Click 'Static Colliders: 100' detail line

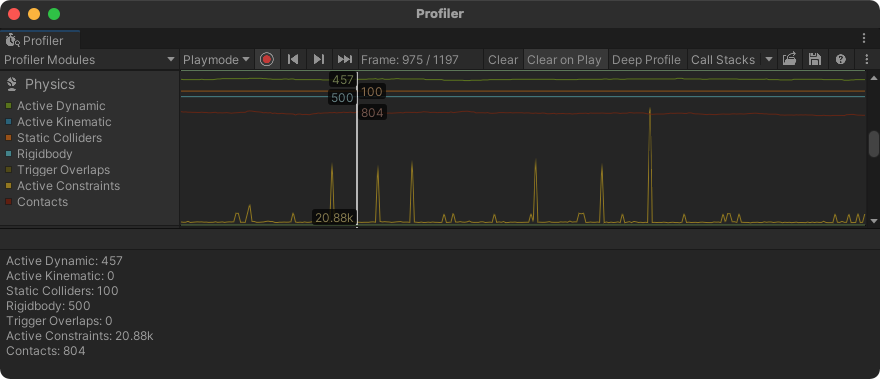(x=62, y=291)
